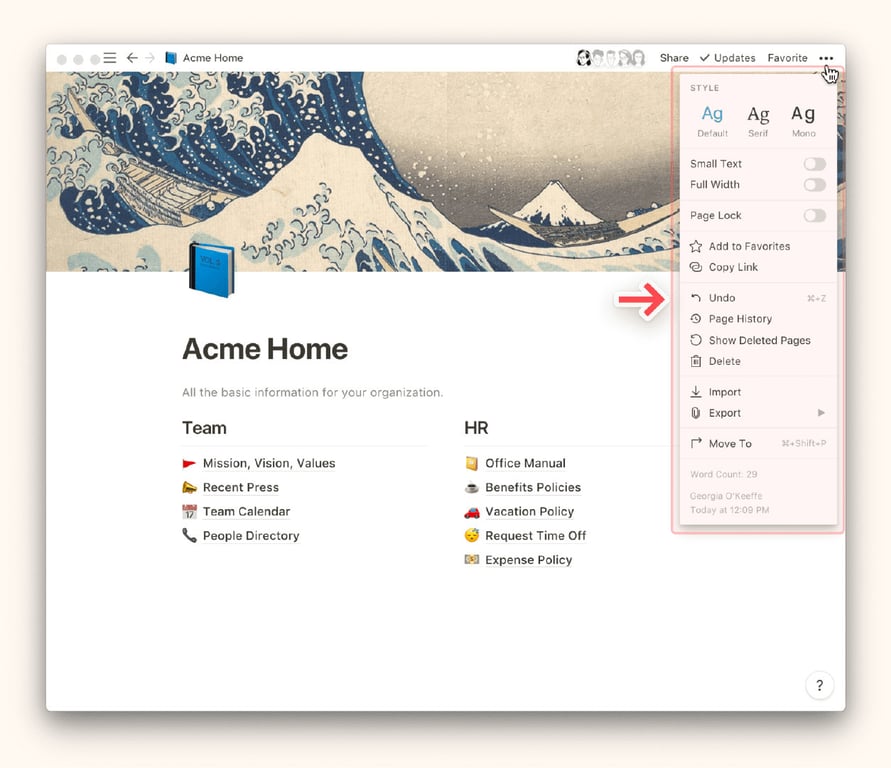Screen dimensions: 891x768
Task: Open the help question mark button
Action: pos(819,685)
